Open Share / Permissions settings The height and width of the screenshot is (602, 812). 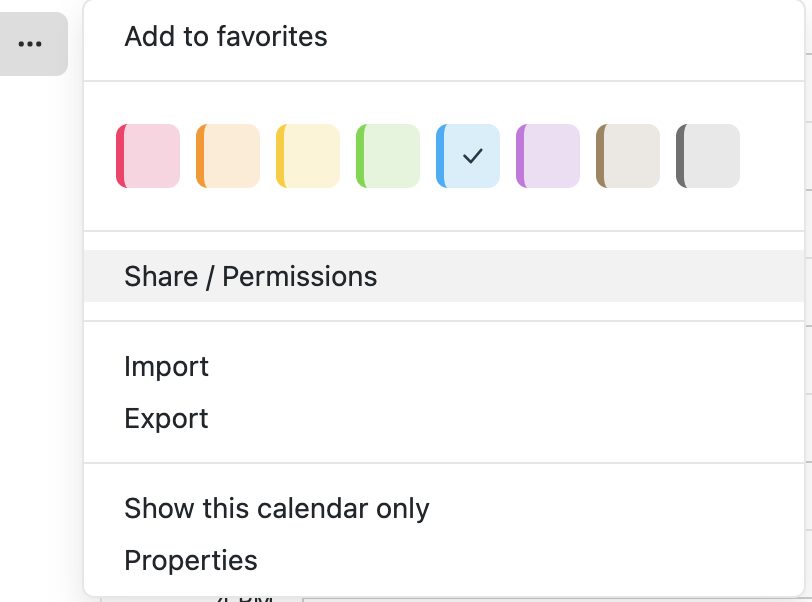tap(250, 277)
